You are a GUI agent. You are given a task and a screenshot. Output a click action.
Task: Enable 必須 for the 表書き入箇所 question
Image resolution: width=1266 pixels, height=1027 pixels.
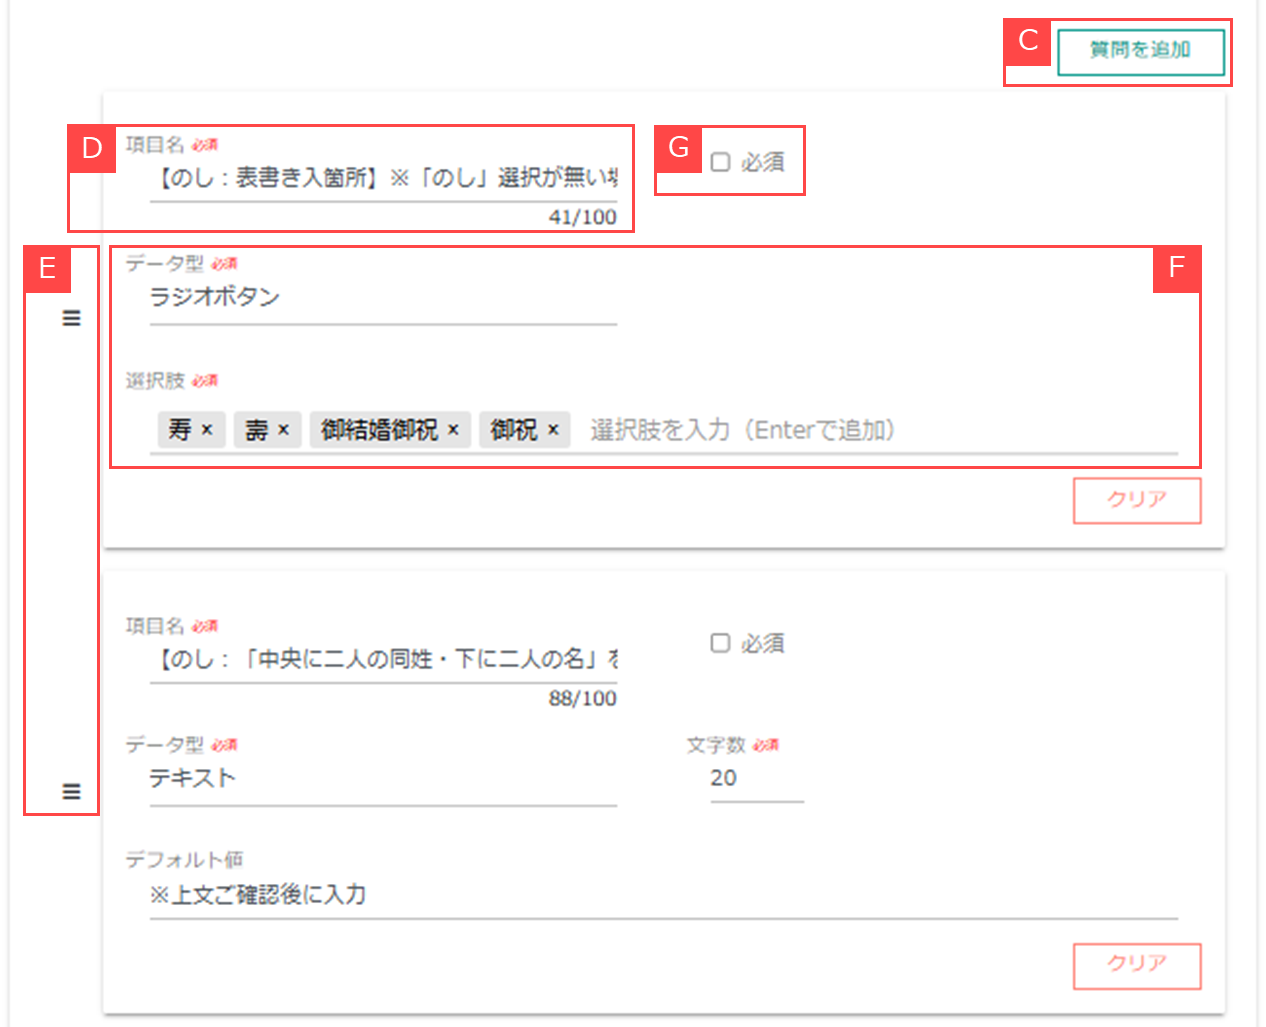click(720, 162)
